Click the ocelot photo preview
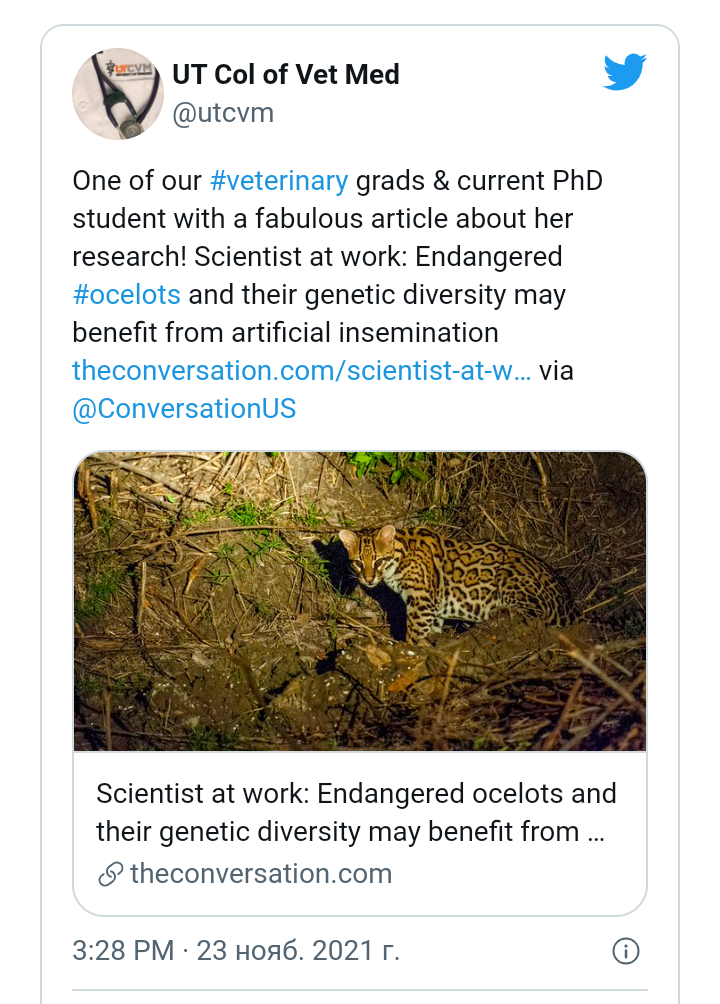Screen dimensions: 720x1004 pos(360,600)
